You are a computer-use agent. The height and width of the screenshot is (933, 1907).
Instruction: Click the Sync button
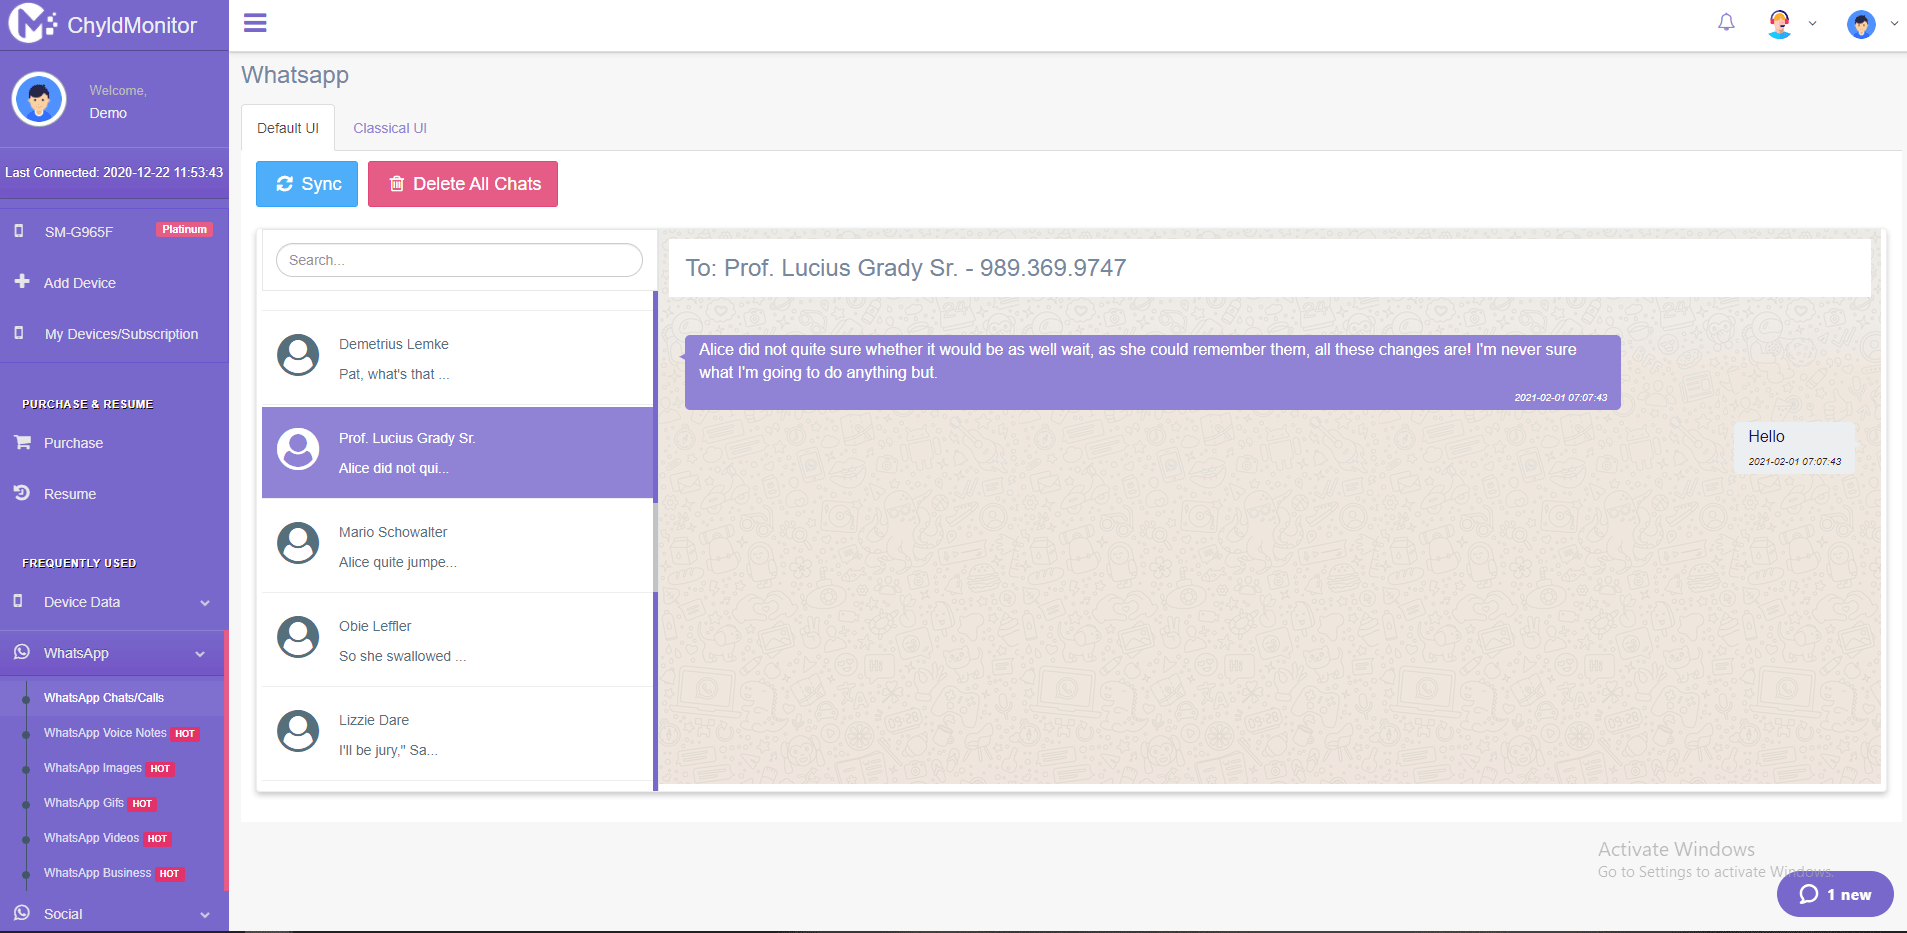[x=307, y=184]
